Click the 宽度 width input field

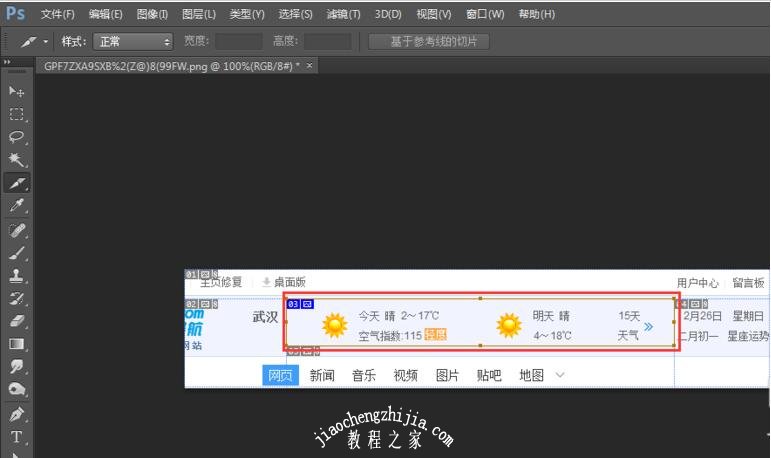(x=238, y=41)
